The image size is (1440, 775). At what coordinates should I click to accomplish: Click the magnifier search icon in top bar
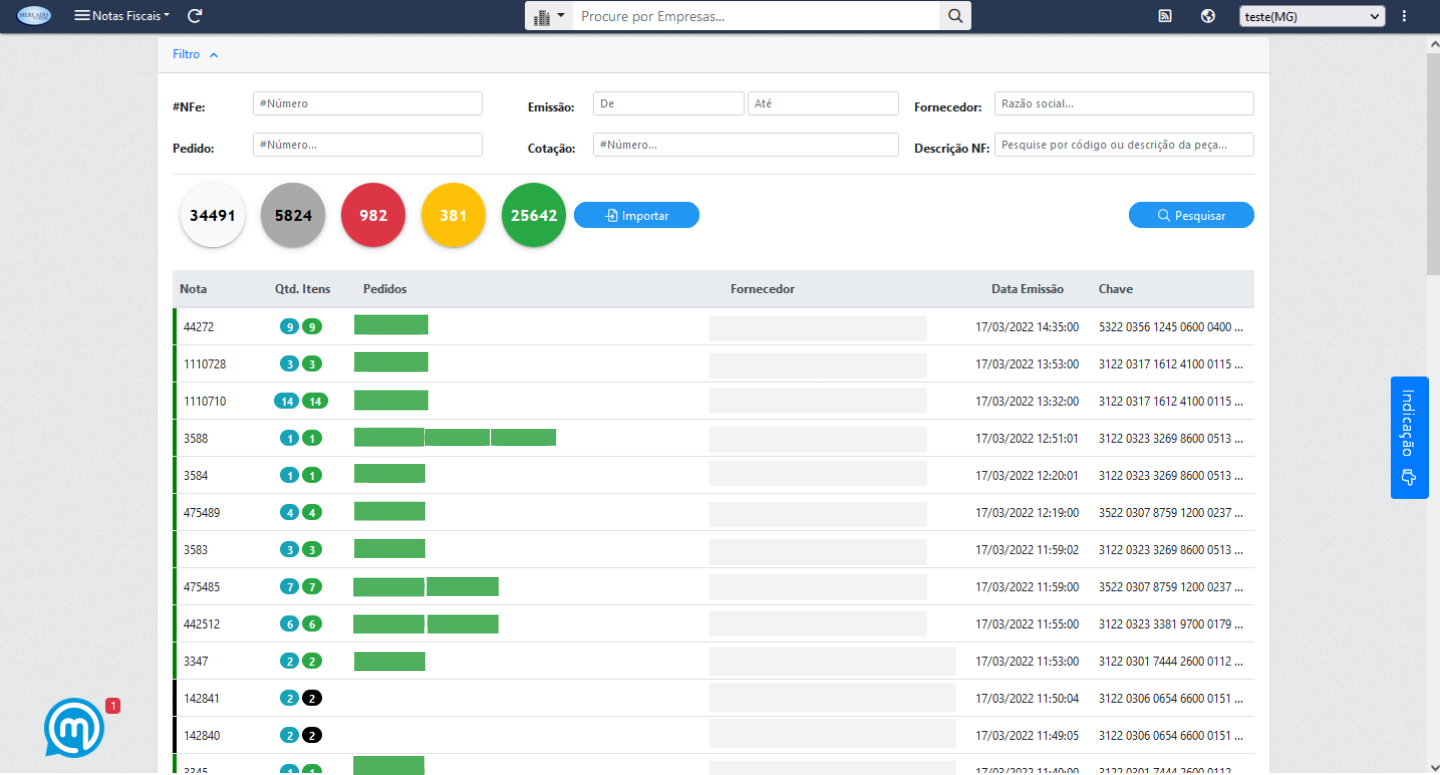point(955,16)
